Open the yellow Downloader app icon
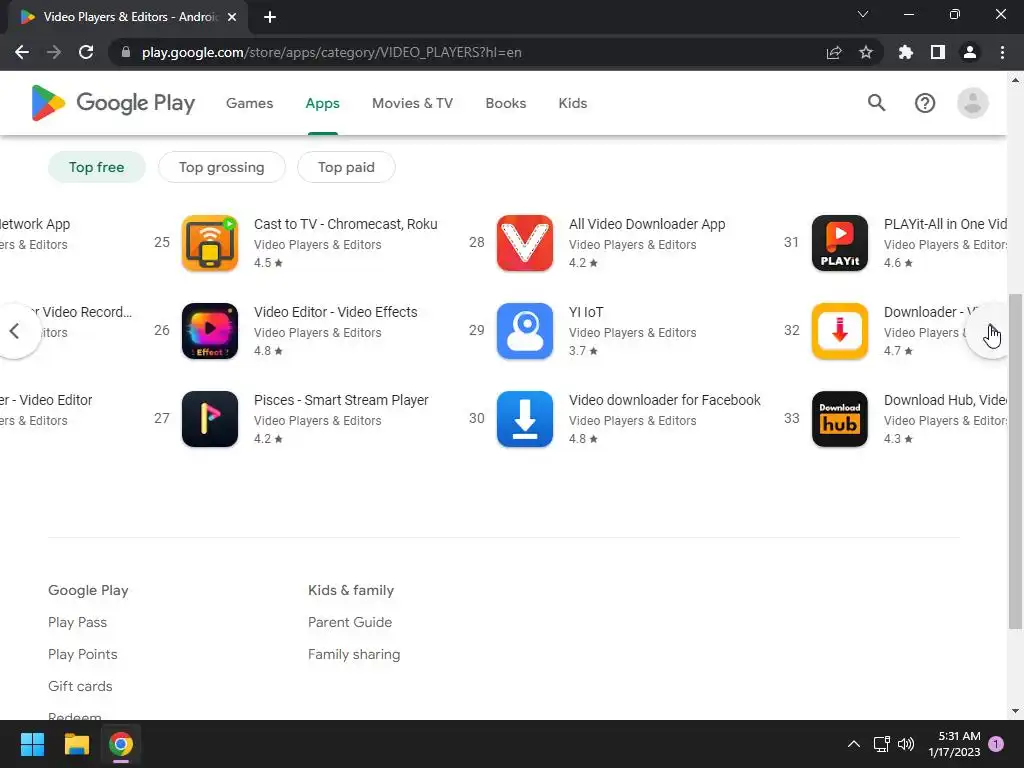1024x768 pixels. [840, 331]
